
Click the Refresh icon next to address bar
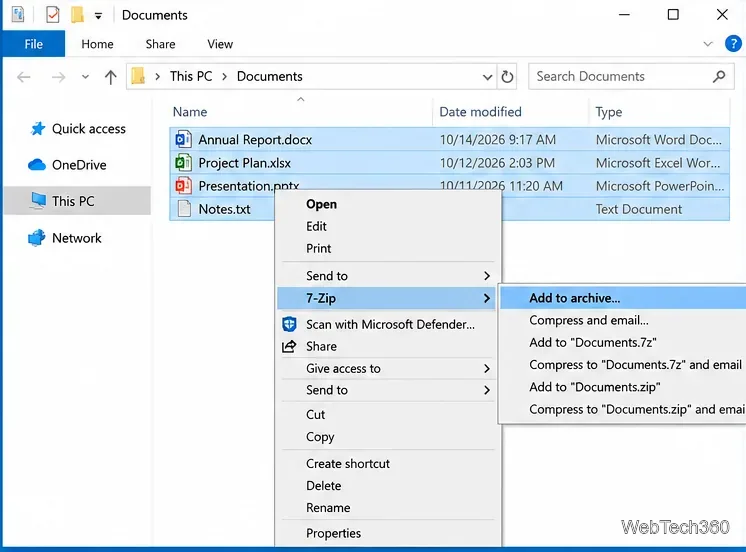[508, 76]
